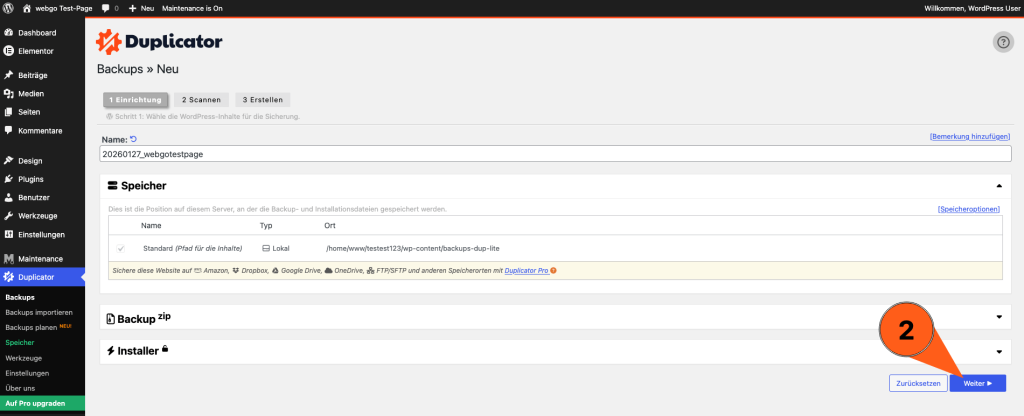Click the Werkzeuge wrench icon
The width and height of the screenshot is (1024, 416).
pos(9,216)
